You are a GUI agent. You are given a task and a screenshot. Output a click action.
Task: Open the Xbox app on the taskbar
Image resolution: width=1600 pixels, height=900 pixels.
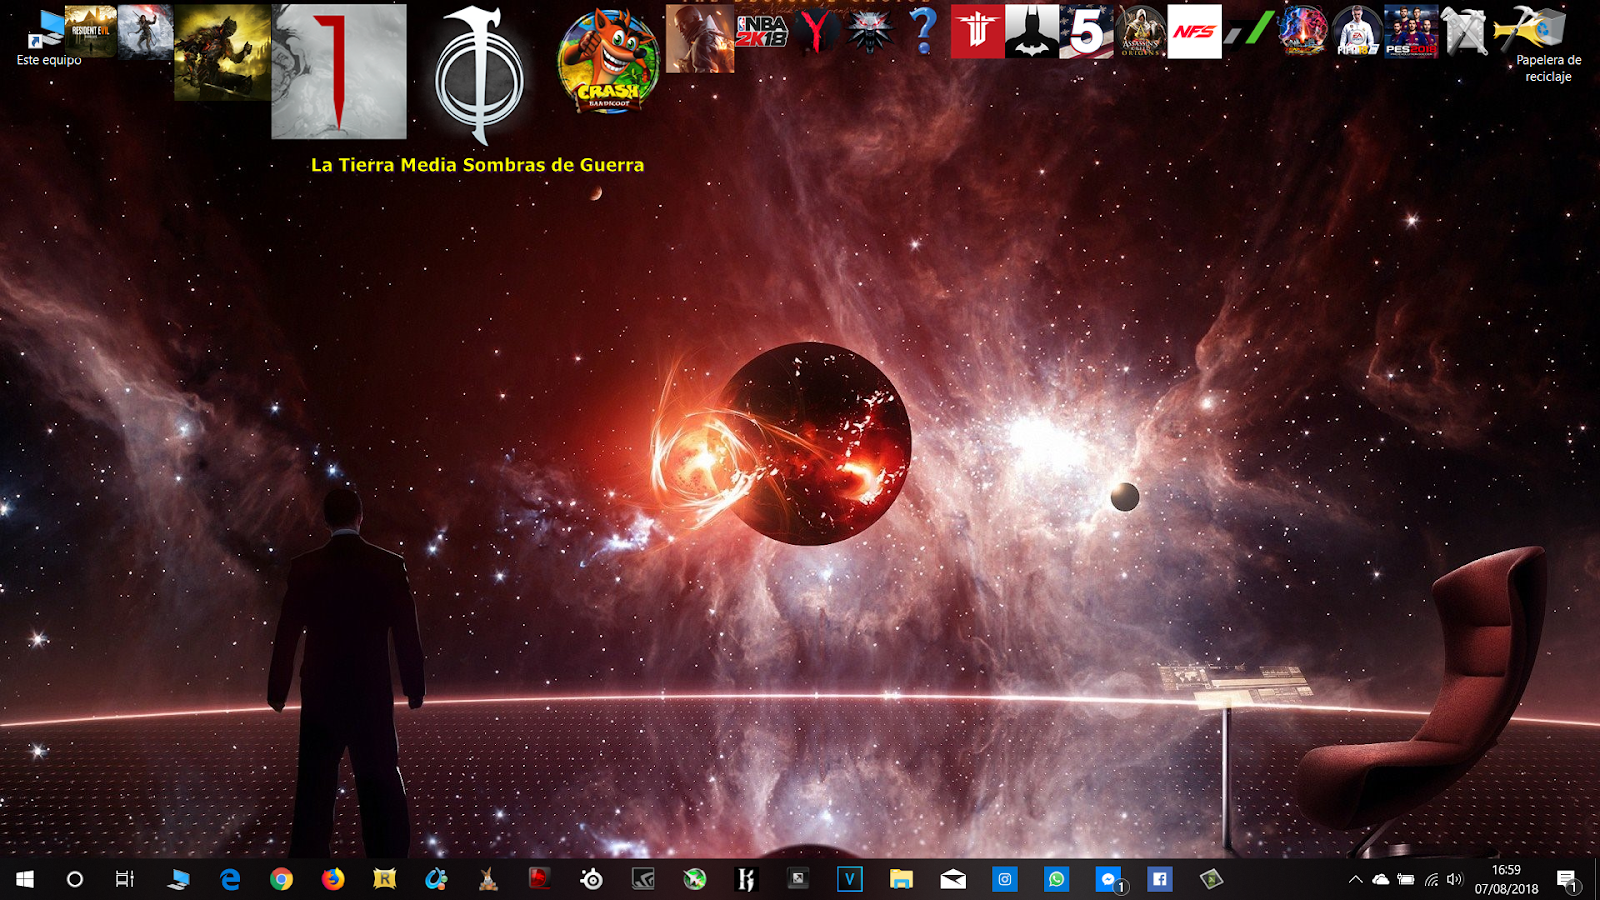pos(695,879)
